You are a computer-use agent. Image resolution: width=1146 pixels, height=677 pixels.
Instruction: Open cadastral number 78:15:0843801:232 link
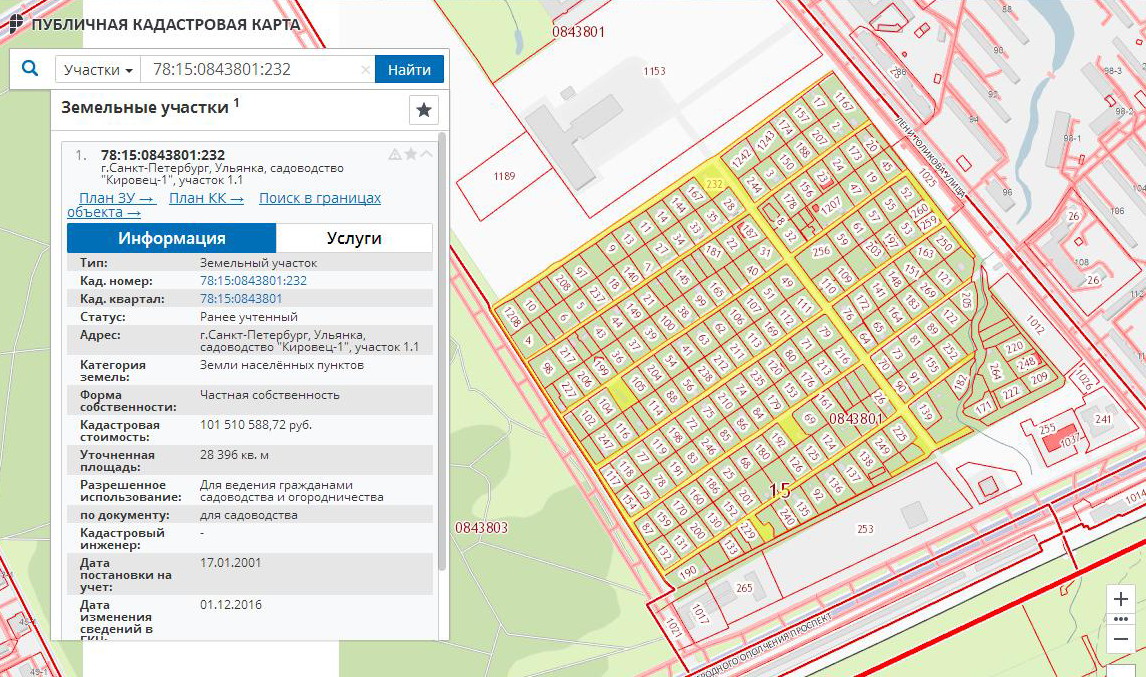point(253,281)
